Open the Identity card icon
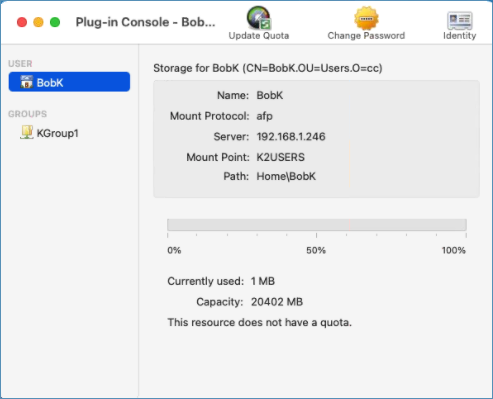Screen dimensions: 493x399 coord(459,20)
